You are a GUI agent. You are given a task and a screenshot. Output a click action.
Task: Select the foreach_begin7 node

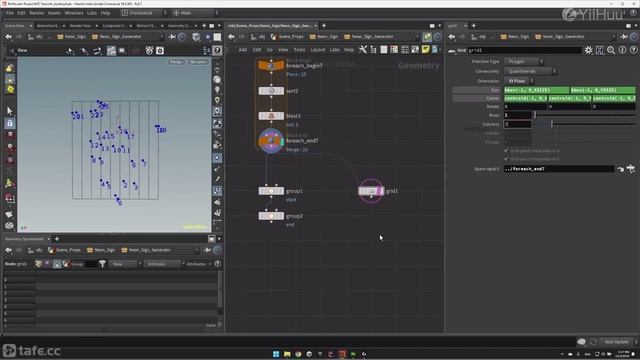(x=271, y=65)
